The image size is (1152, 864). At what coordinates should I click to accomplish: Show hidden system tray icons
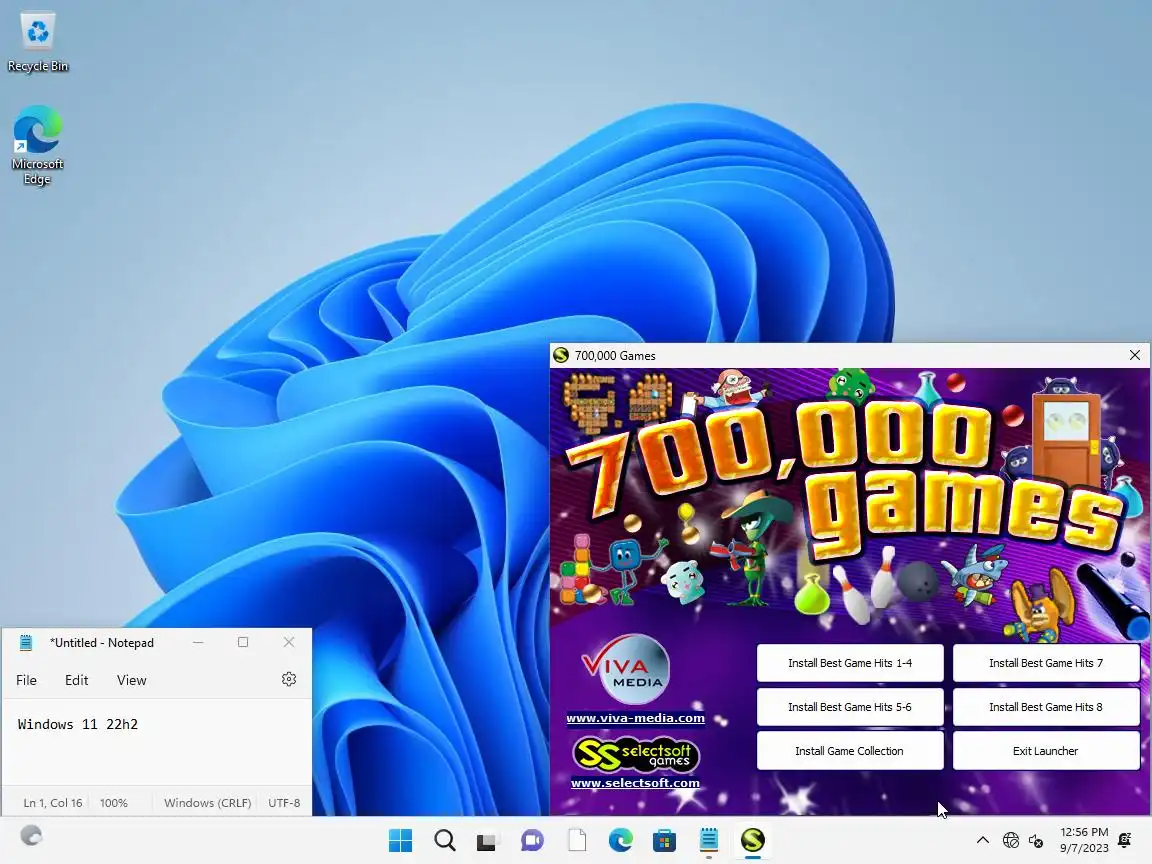[x=982, y=840]
